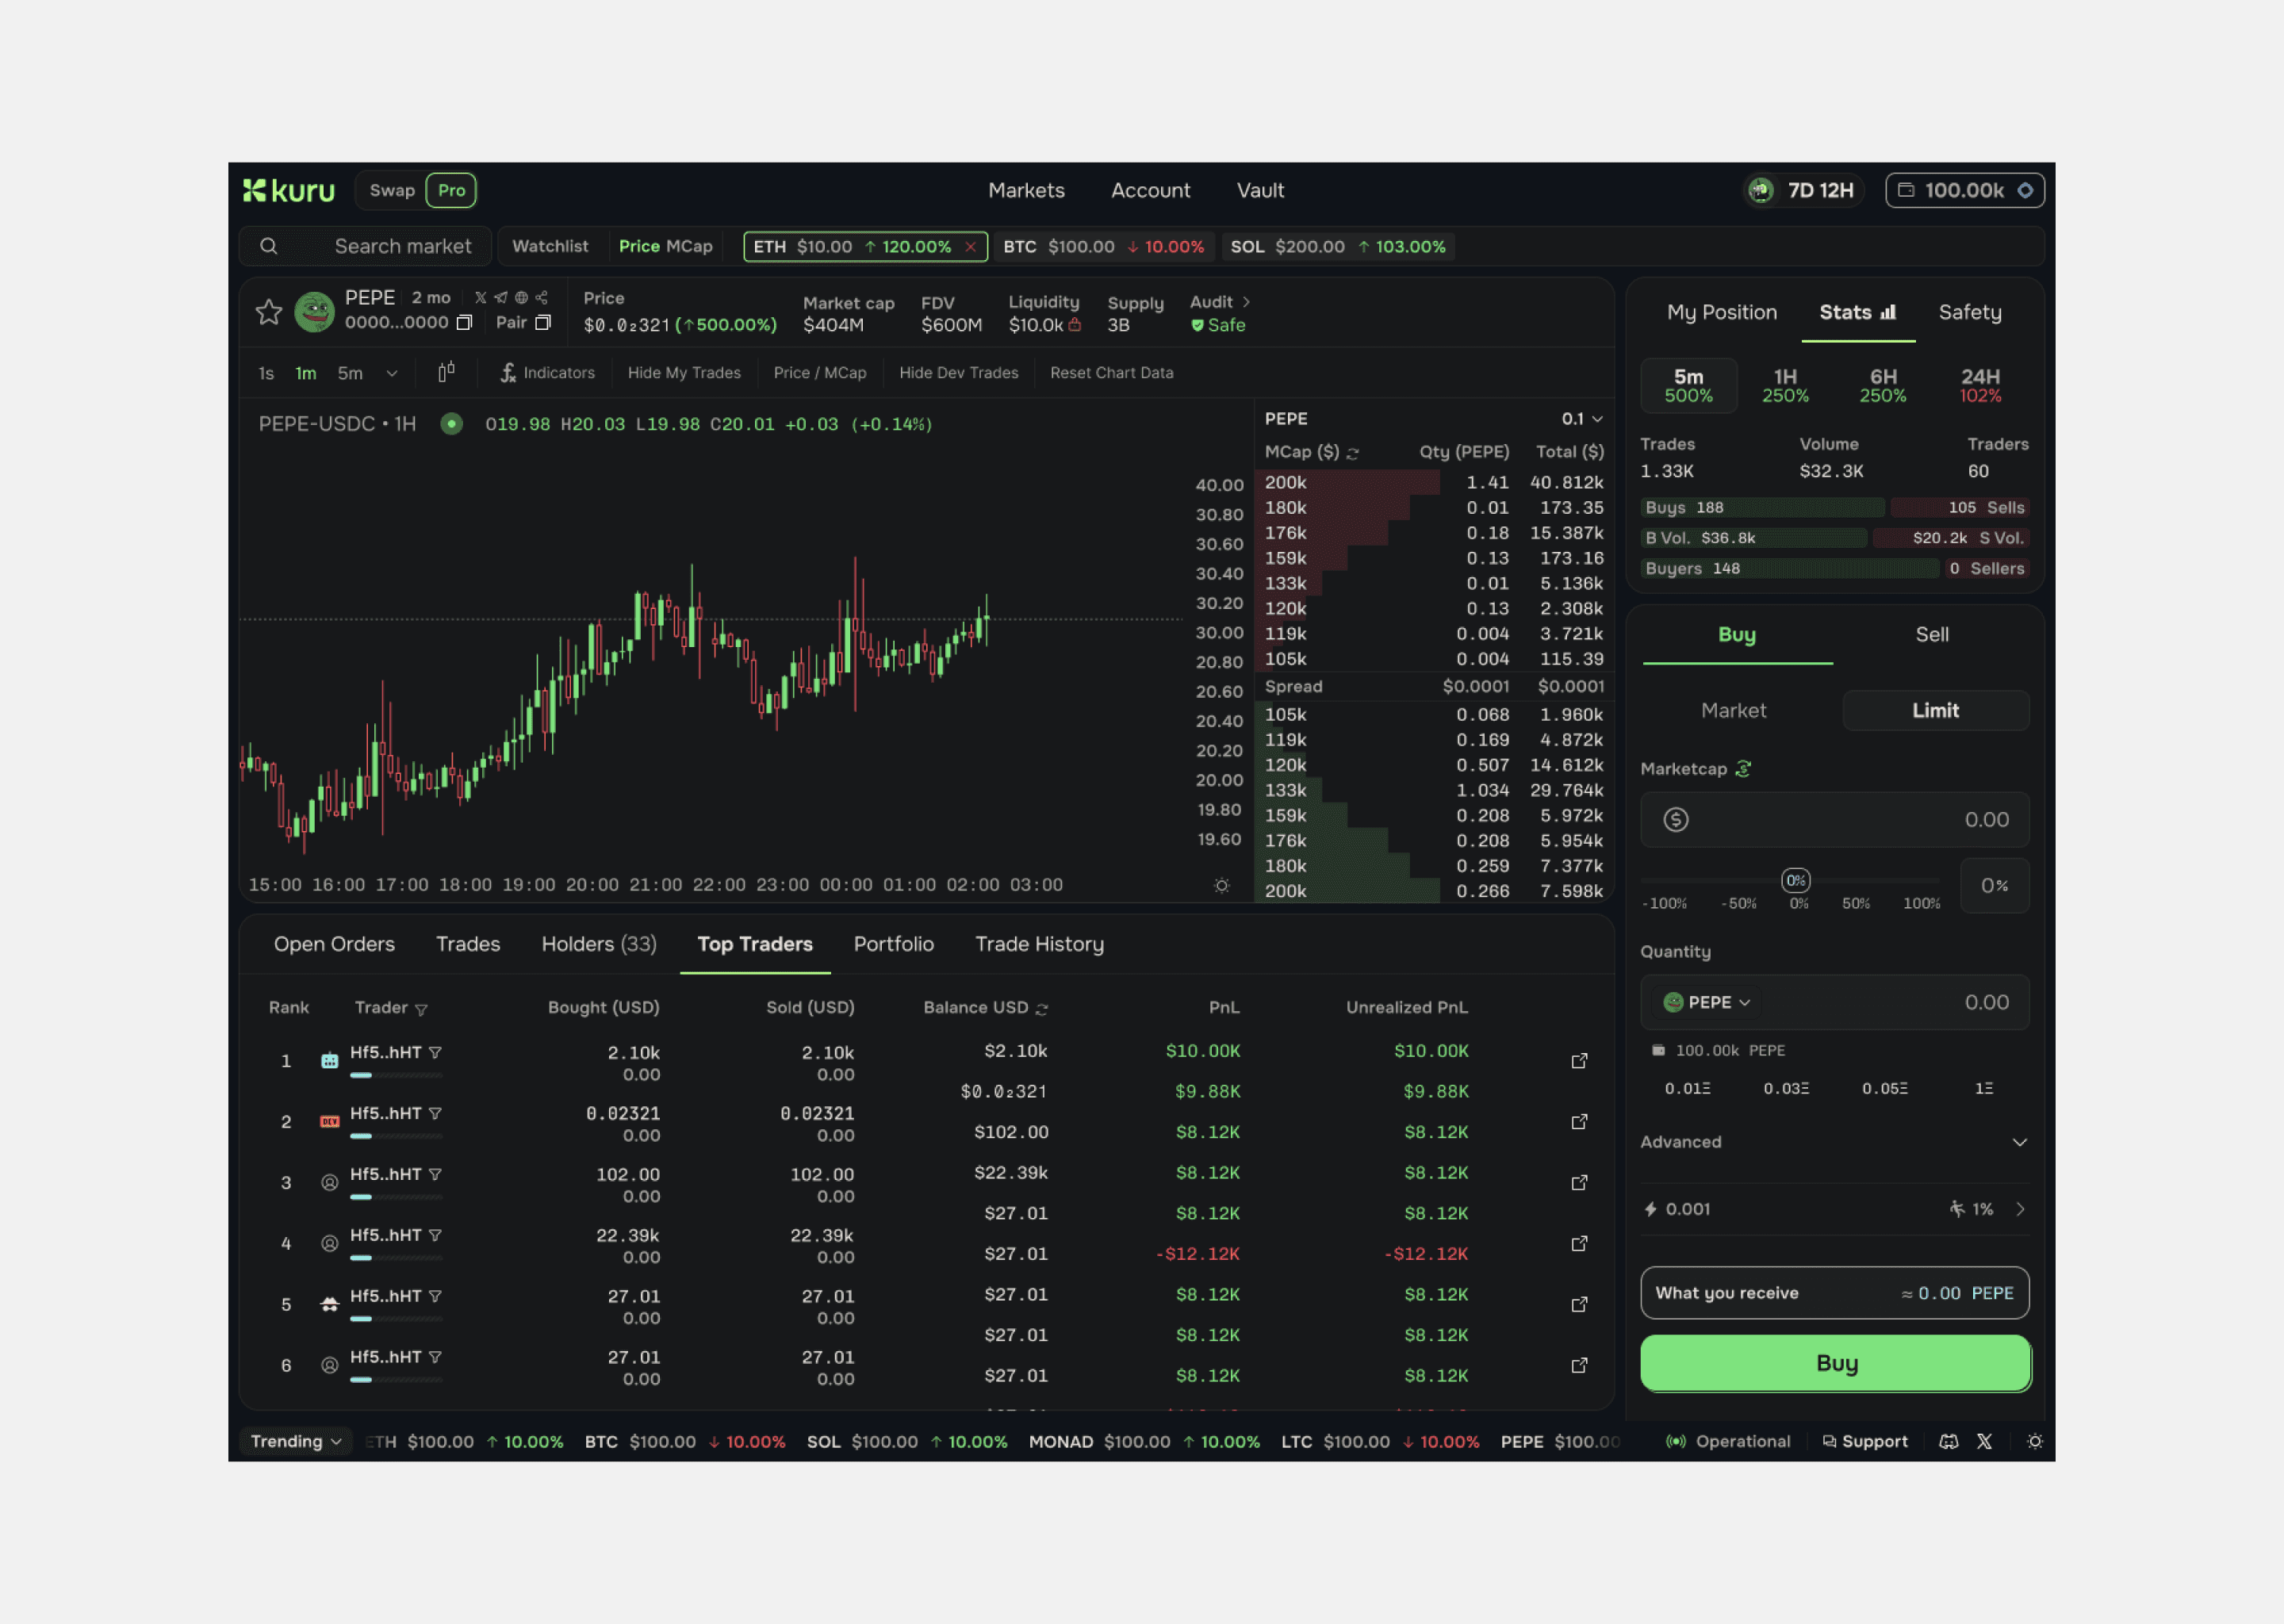Image resolution: width=2284 pixels, height=1624 pixels.
Task: Open the candlestick chart type icon
Action: [446, 372]
